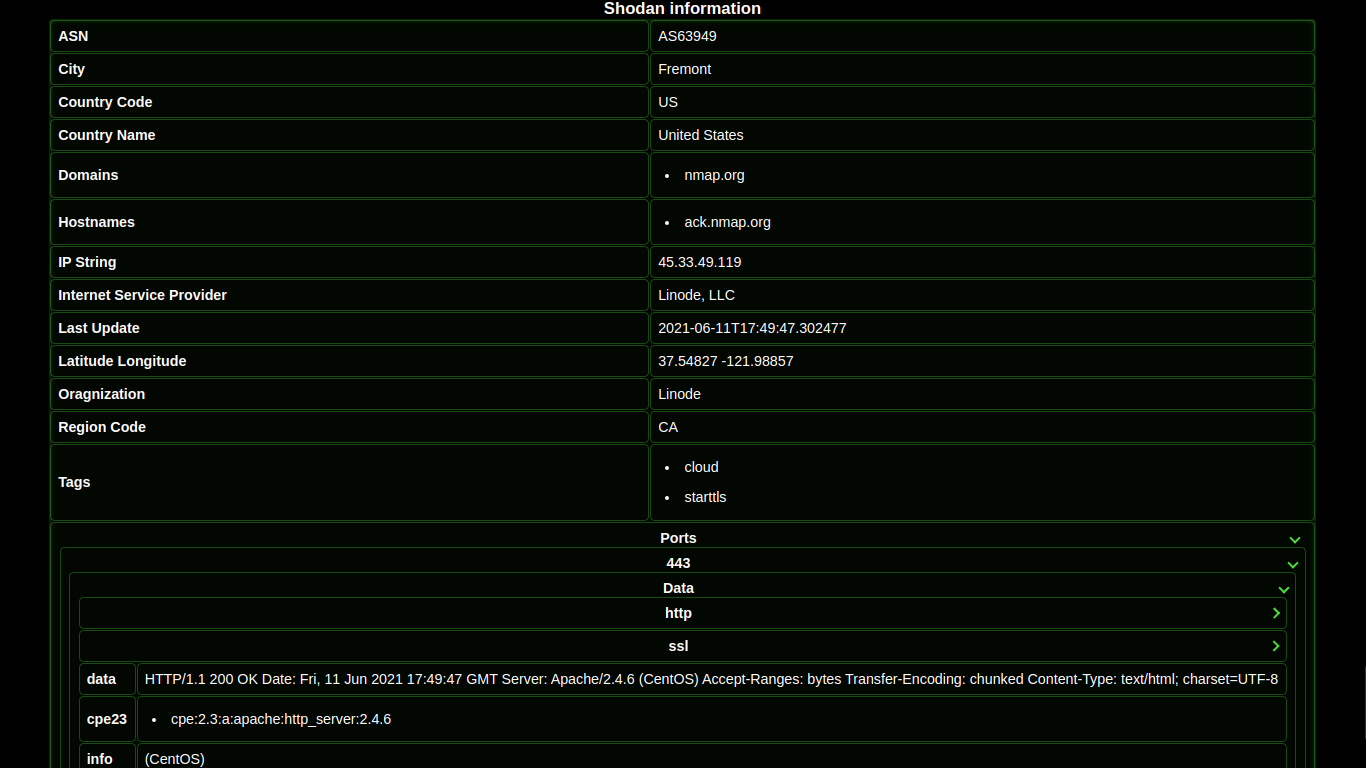Select the (CentOS) info value
This screenshot has width=1366, height=768.
click(175, 759)
